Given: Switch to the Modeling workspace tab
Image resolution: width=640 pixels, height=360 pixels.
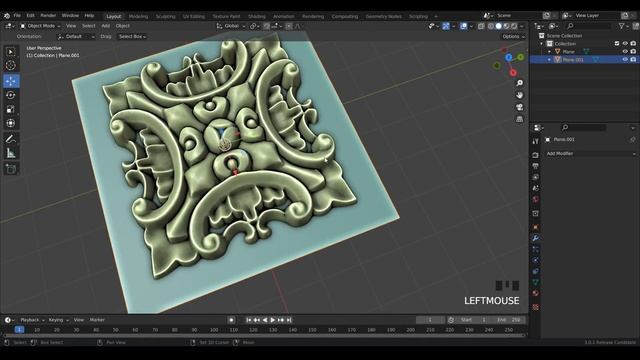Looking at the screenshot, I should (x=138, y=16).
